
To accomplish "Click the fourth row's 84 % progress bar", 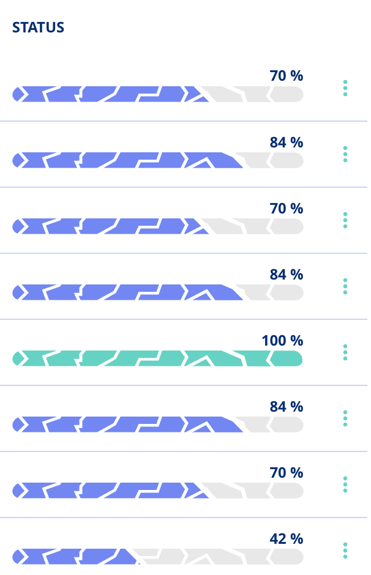I will coord(158,292).
